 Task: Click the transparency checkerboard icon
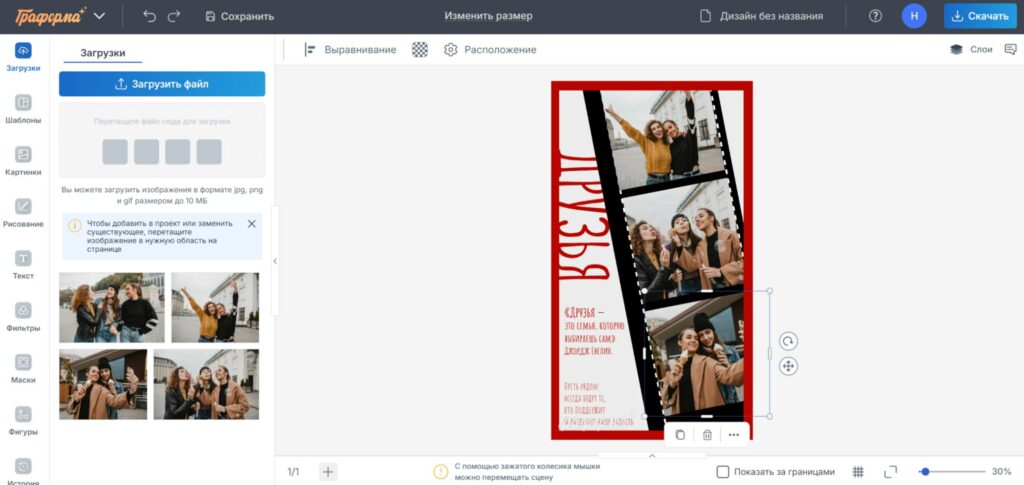(419, 50)
